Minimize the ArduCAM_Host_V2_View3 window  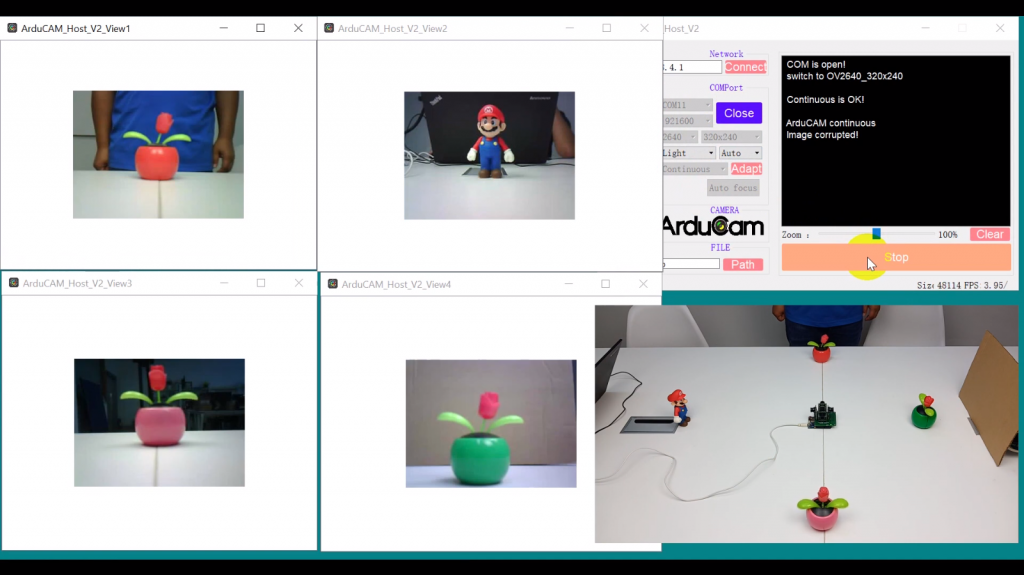pyautogui.click(x=224, y=283)
